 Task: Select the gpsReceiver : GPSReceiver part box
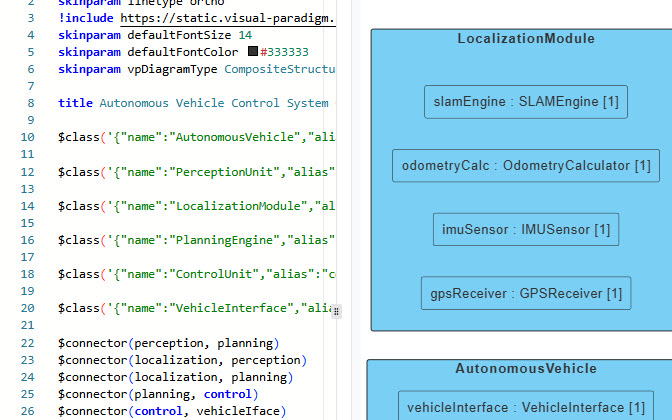[x=526, y=294]
